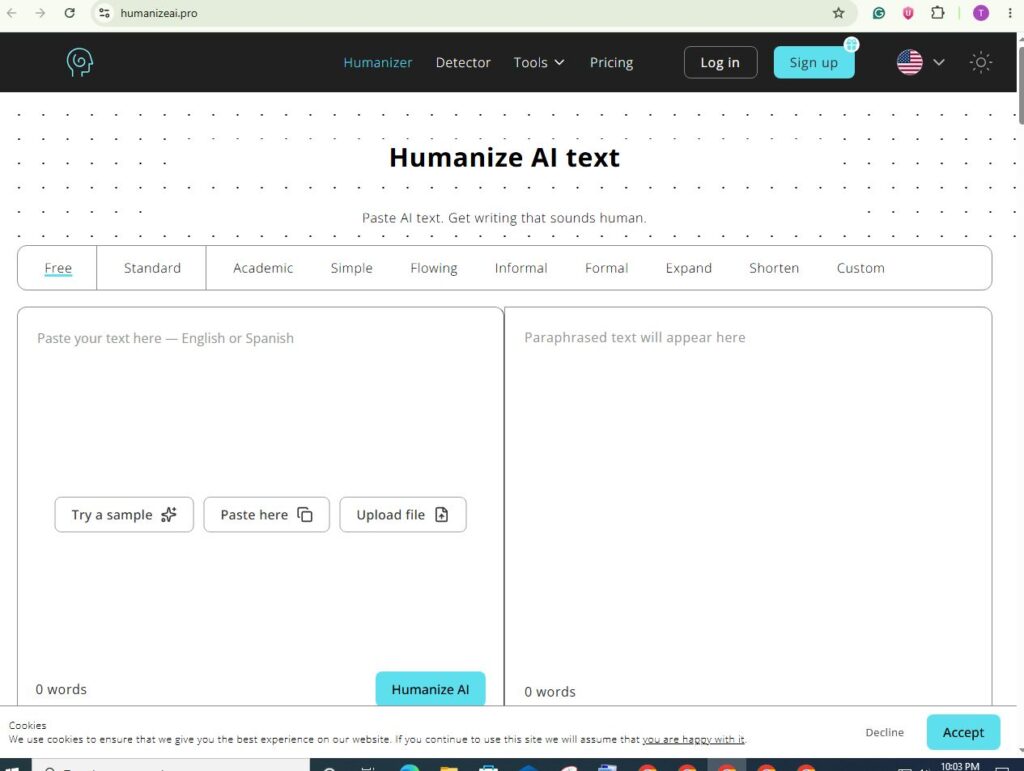Click the 'Paste AI text. Get writing' subtitle
The height and width of the screenshot is (771, 1024).
click(x=504, y=218)
